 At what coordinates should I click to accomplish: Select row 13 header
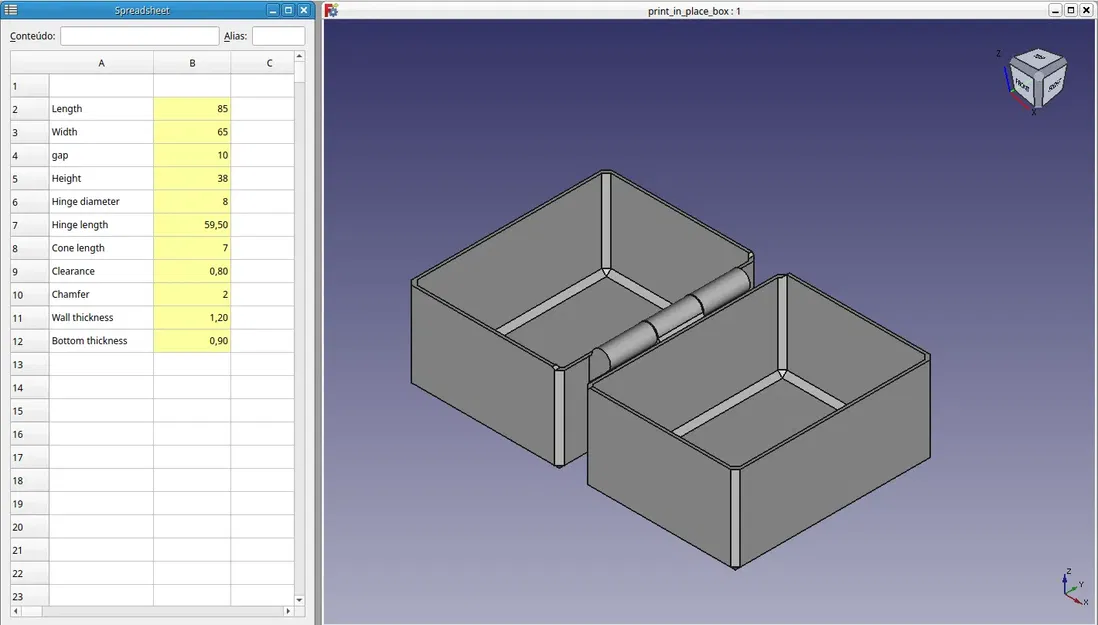[x=29, y=364]
